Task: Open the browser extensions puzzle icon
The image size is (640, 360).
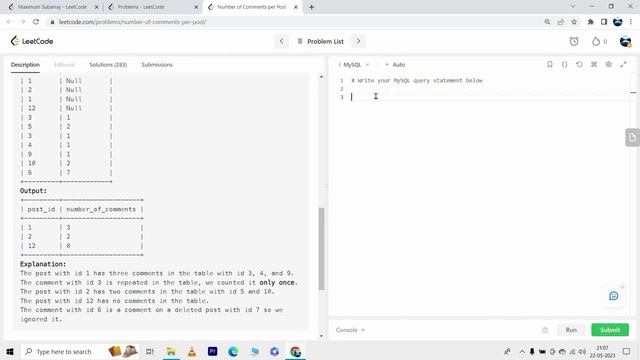Action: (591, 22)
